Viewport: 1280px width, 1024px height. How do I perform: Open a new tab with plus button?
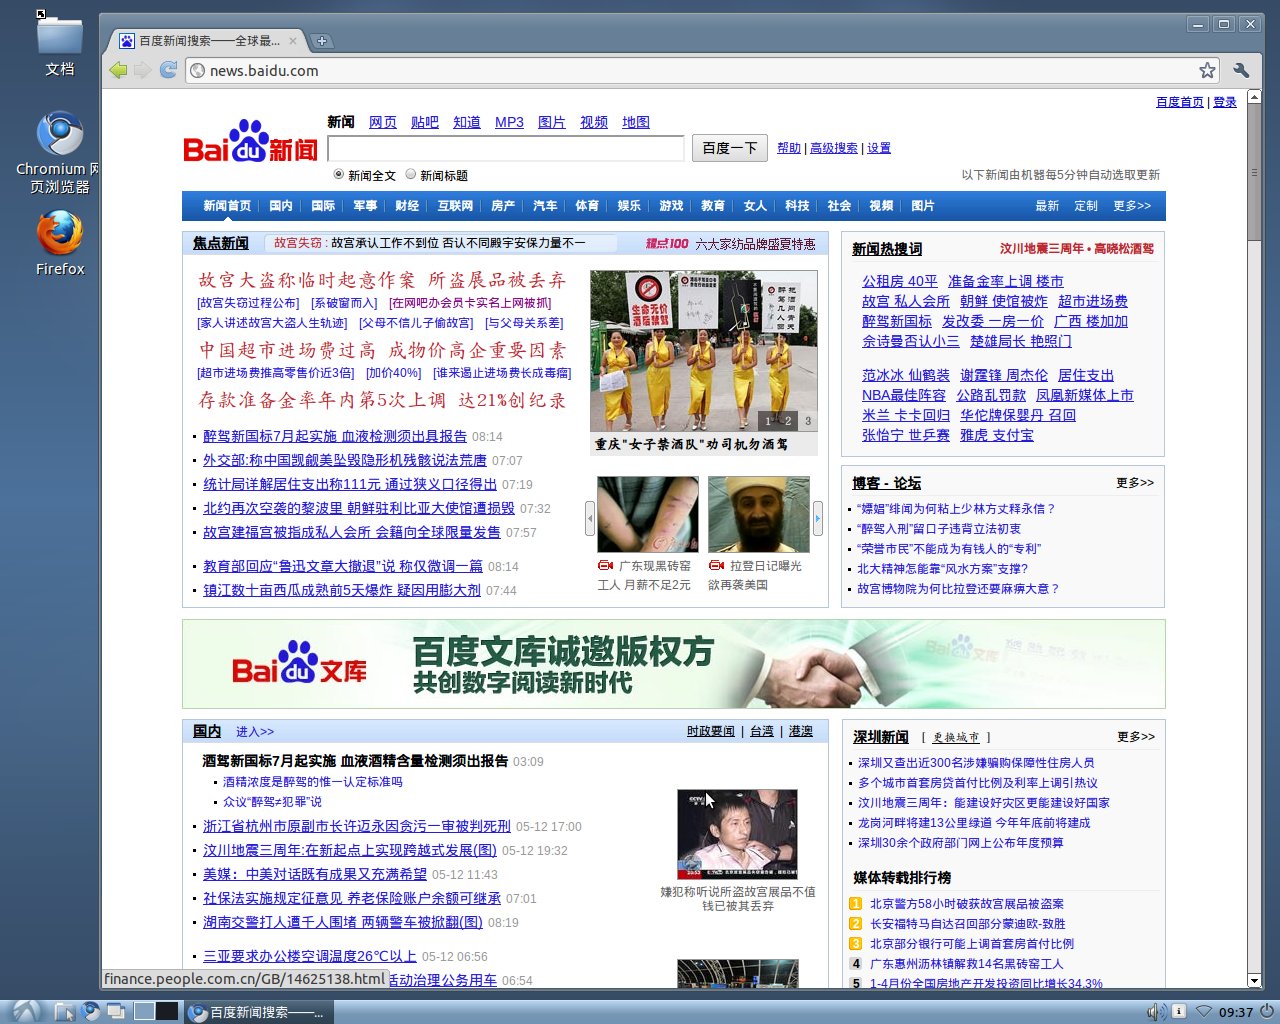click(x=322, y=41)
